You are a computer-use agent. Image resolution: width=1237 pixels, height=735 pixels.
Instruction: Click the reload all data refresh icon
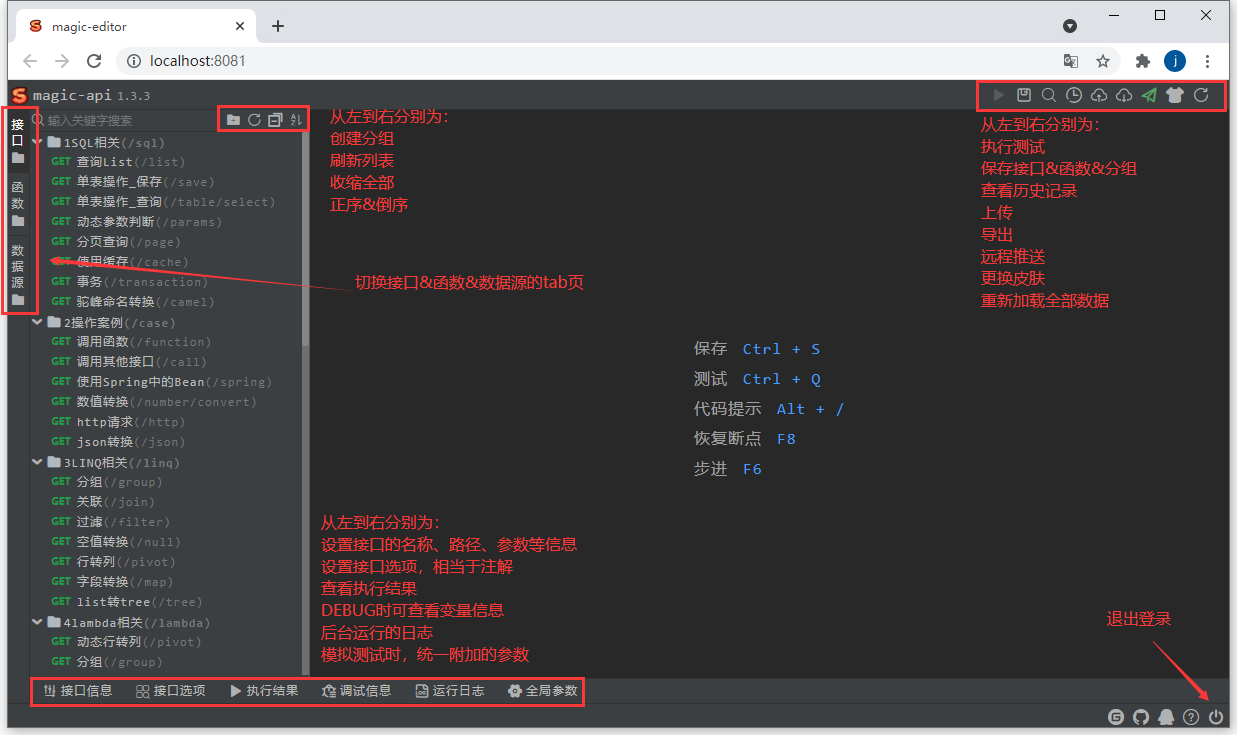click(1200, 94)
